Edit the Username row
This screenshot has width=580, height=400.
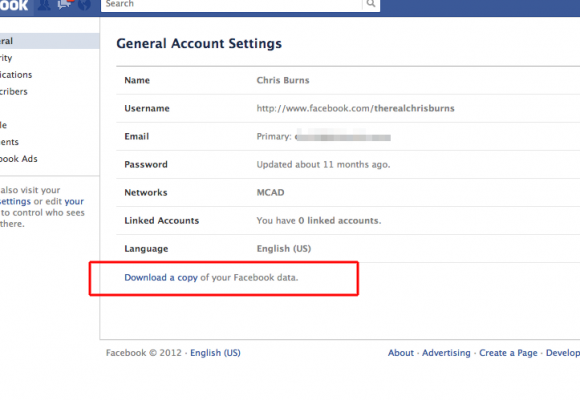pos(348,108)
